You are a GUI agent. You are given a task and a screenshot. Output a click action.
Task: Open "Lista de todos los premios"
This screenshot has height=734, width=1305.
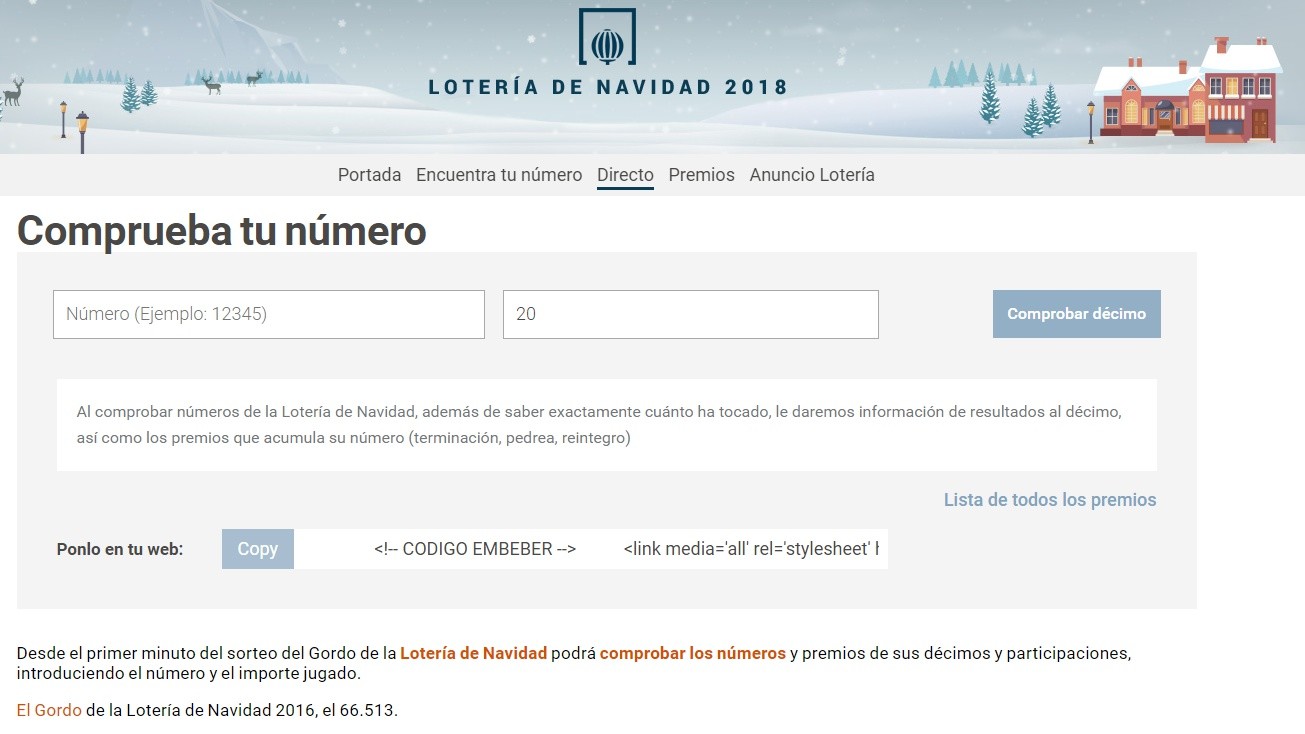point(1049,499)
